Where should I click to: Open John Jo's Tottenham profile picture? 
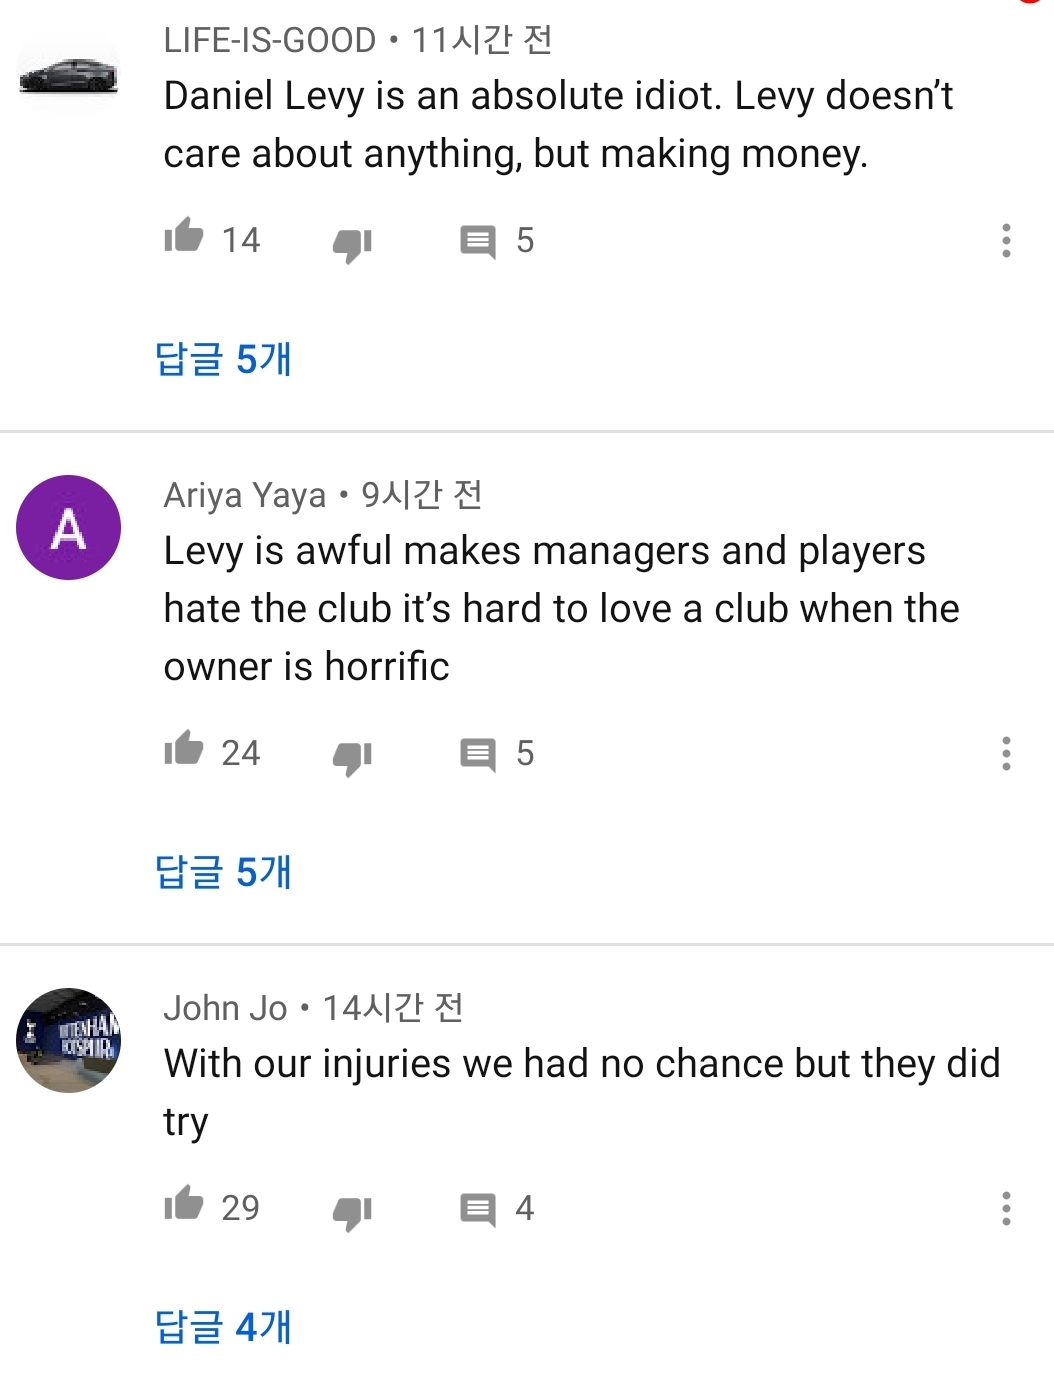[68, 1041]
